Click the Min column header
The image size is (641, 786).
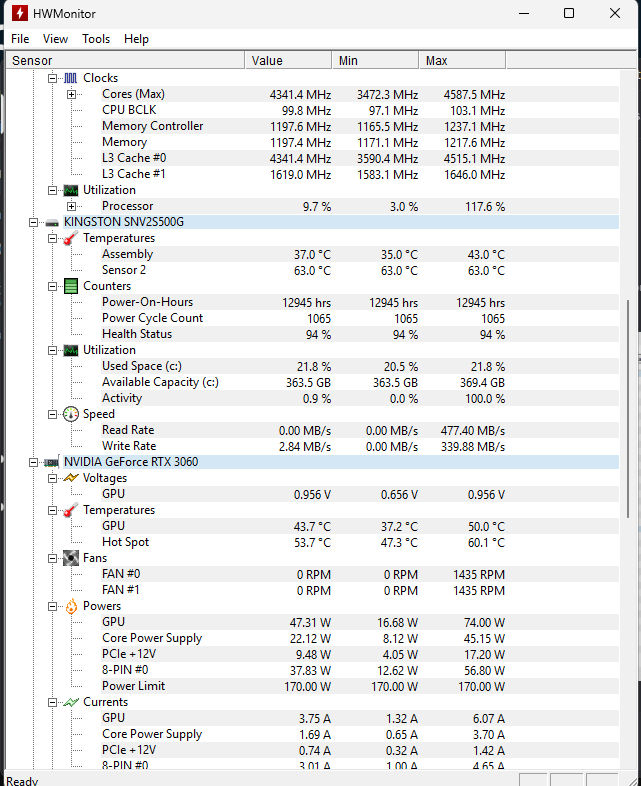tap(375, 60)
